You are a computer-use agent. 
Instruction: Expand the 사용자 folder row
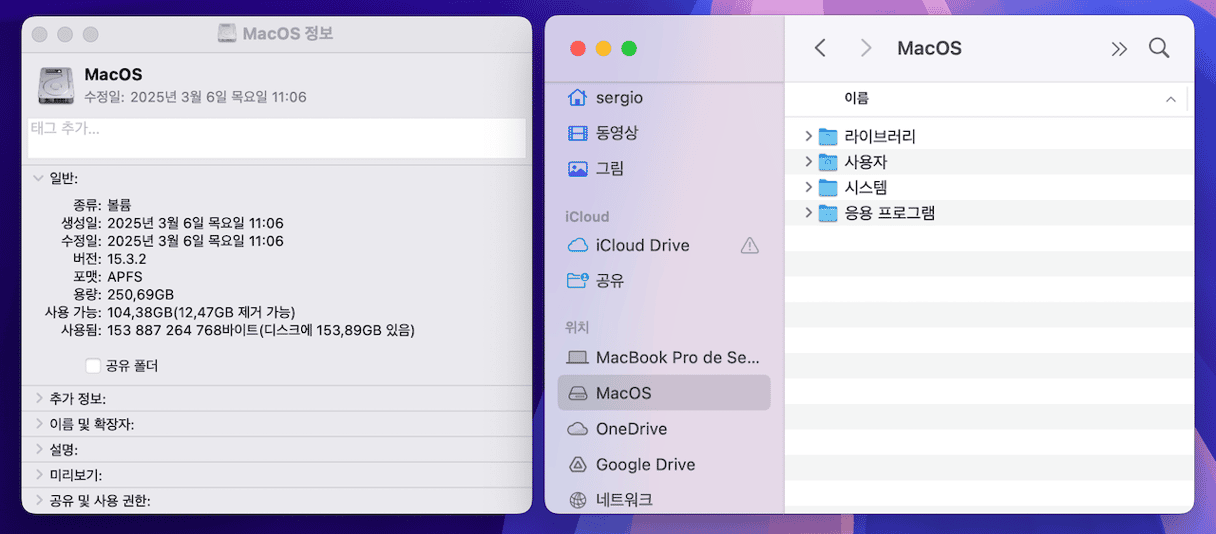pyautogui.click(x=808, y=162)
